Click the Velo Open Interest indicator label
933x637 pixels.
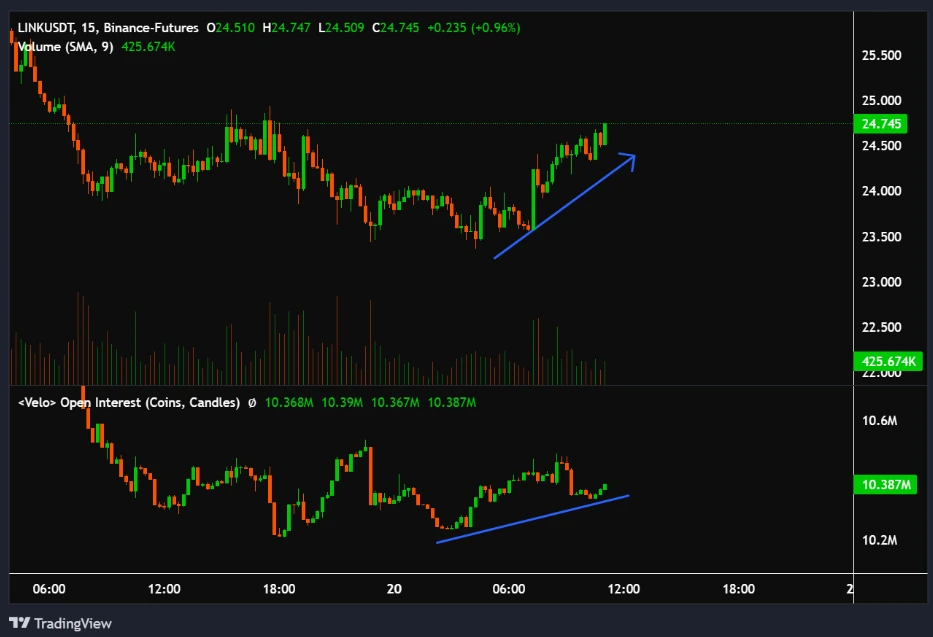pyautogui.click(x=129, y=403)
